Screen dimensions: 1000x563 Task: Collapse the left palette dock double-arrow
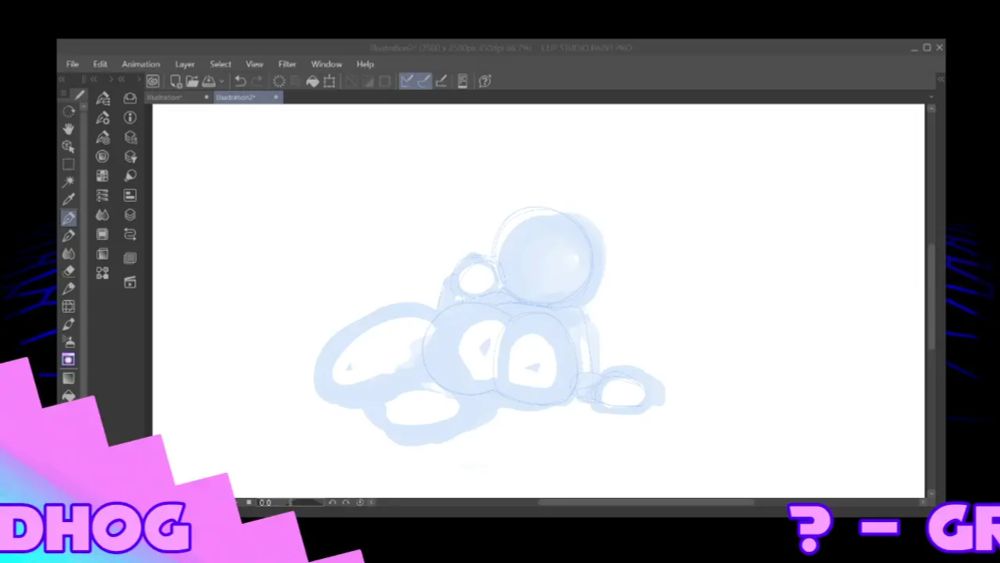click(62, 79)
